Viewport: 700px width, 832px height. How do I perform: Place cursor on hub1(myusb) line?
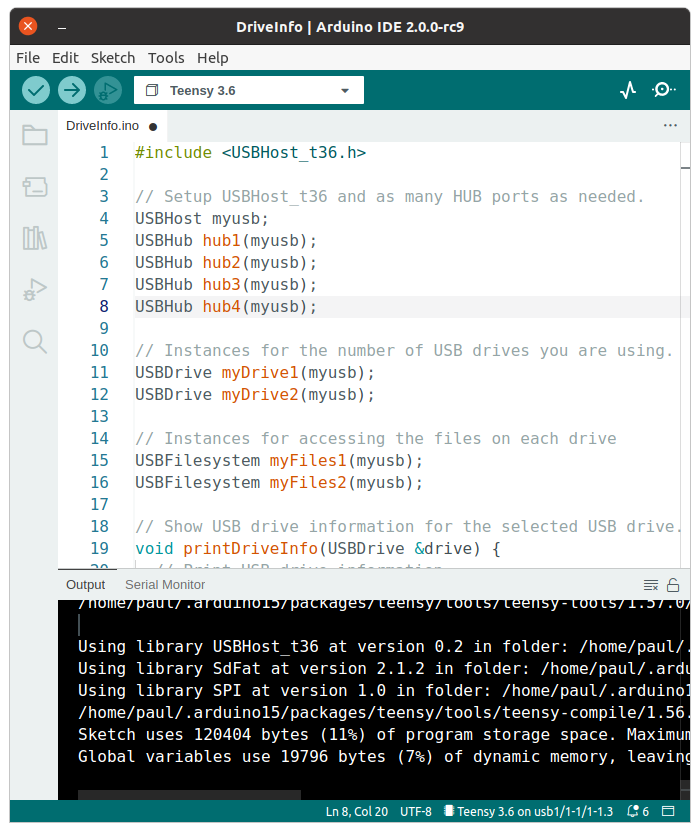[x=226, y=241]
